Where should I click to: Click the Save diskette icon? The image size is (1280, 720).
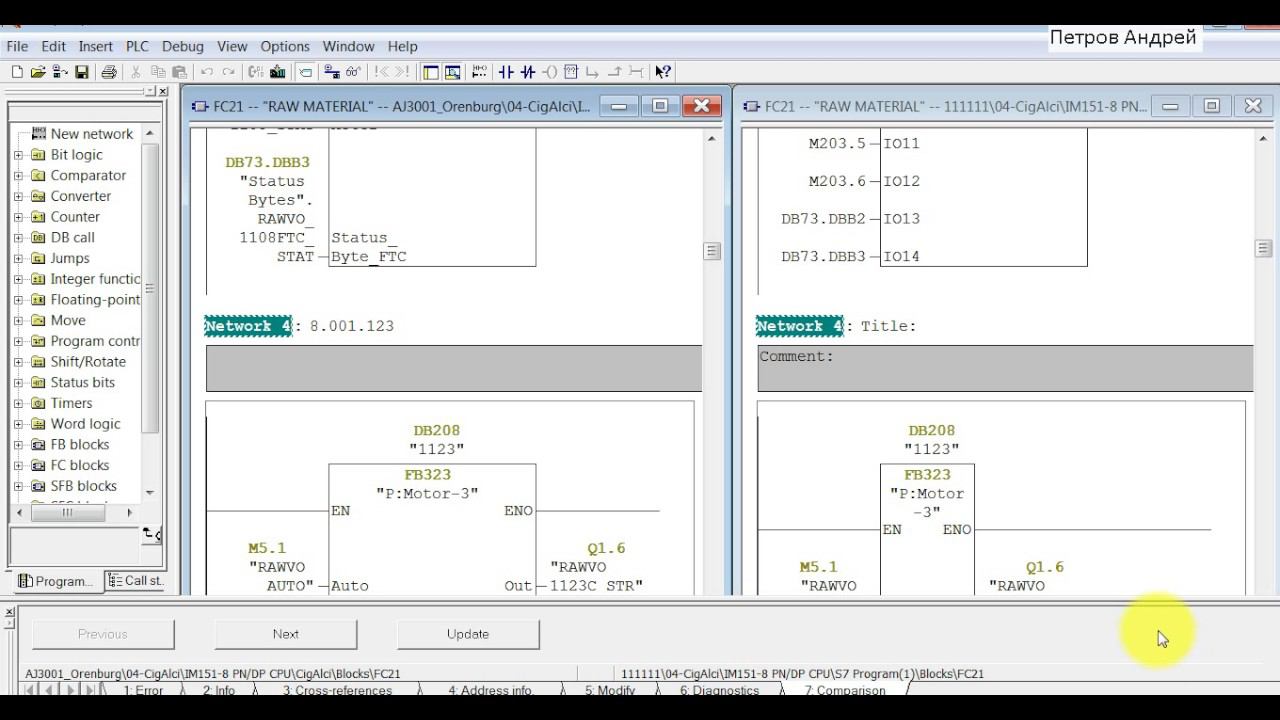click(81, 72)
